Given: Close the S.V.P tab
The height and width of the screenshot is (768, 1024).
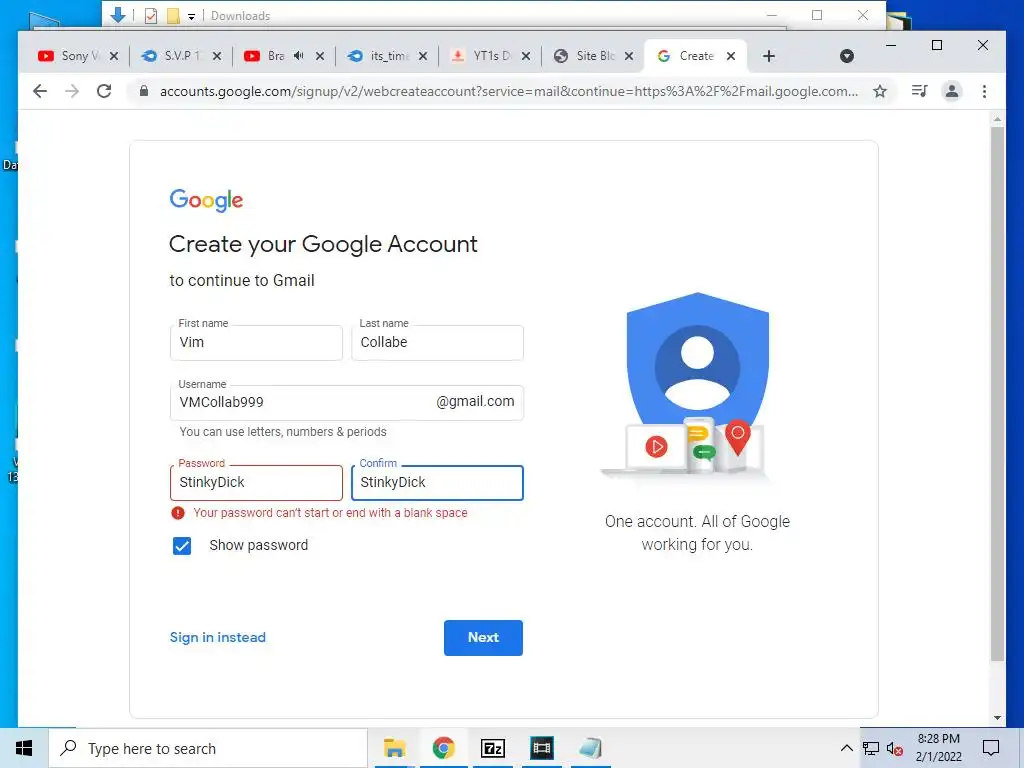Looking at the screenshot, I should 217,56.
